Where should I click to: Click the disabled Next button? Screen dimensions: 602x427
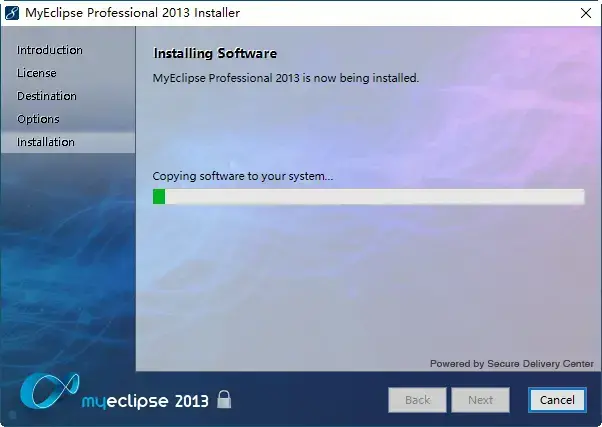click(x=480, y=400)
